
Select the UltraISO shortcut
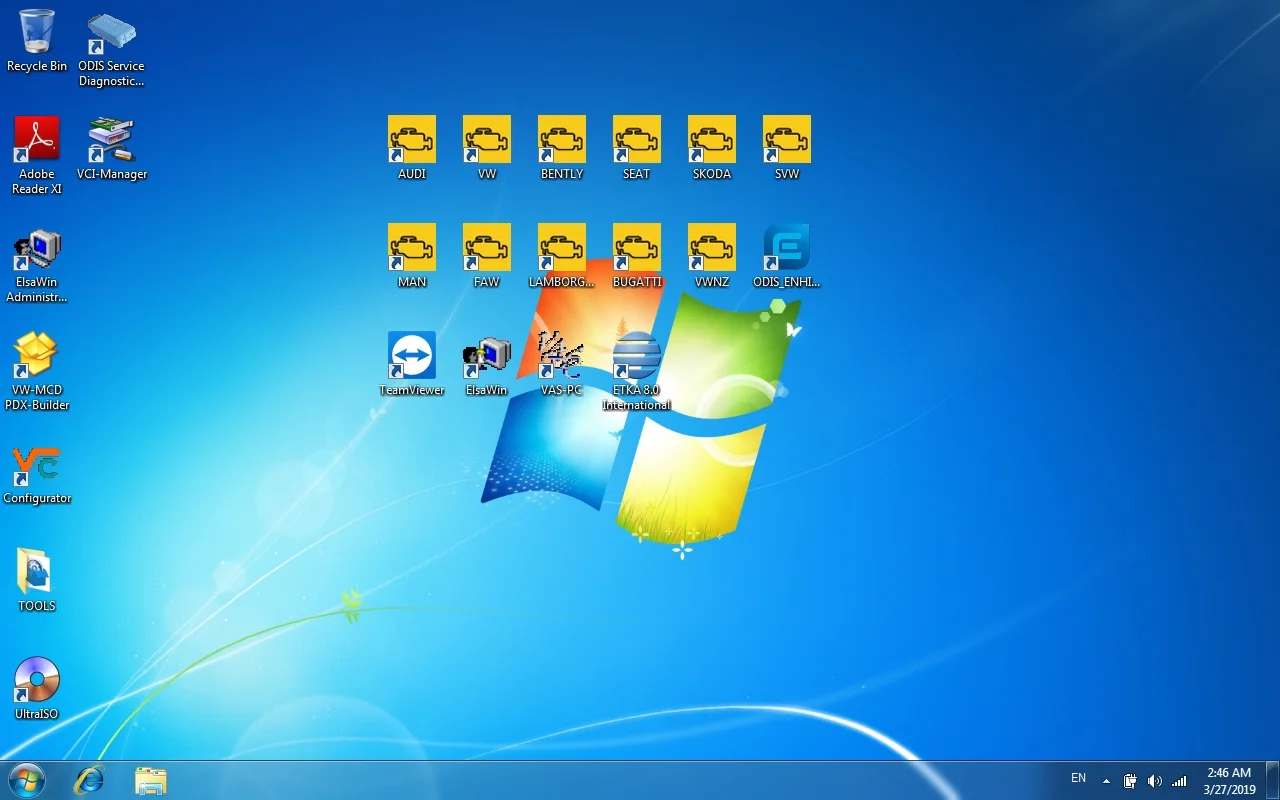tap(37, 688)
